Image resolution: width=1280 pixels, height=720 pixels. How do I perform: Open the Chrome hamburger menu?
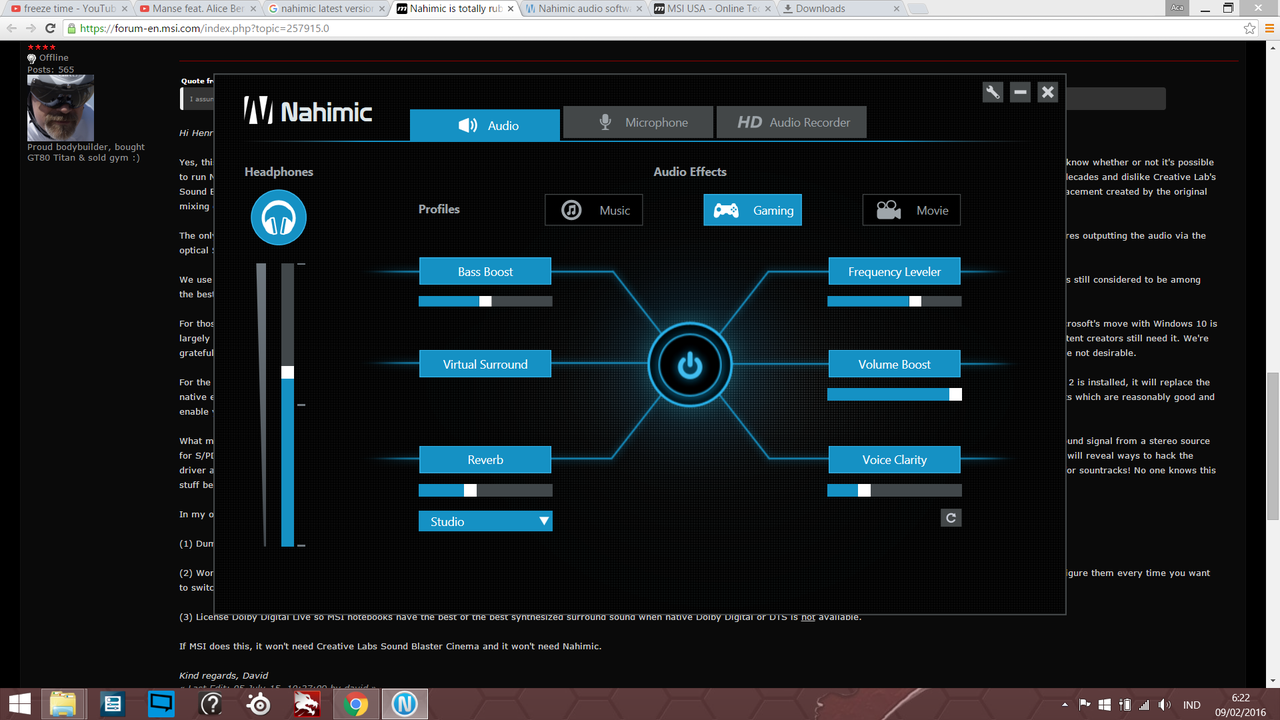click(1268, 29)
